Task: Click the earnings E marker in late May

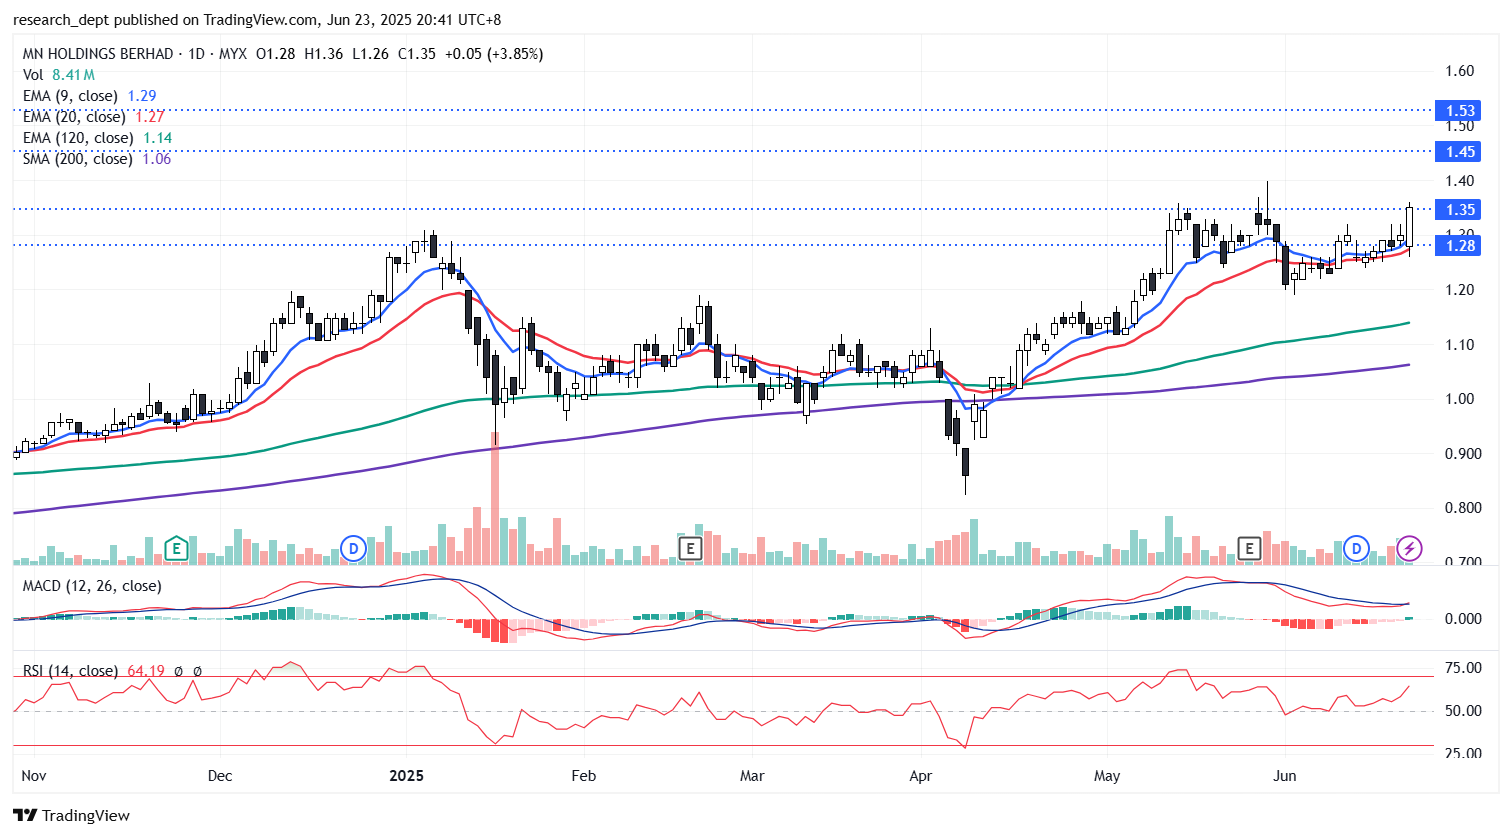Action: (1248, 548)
